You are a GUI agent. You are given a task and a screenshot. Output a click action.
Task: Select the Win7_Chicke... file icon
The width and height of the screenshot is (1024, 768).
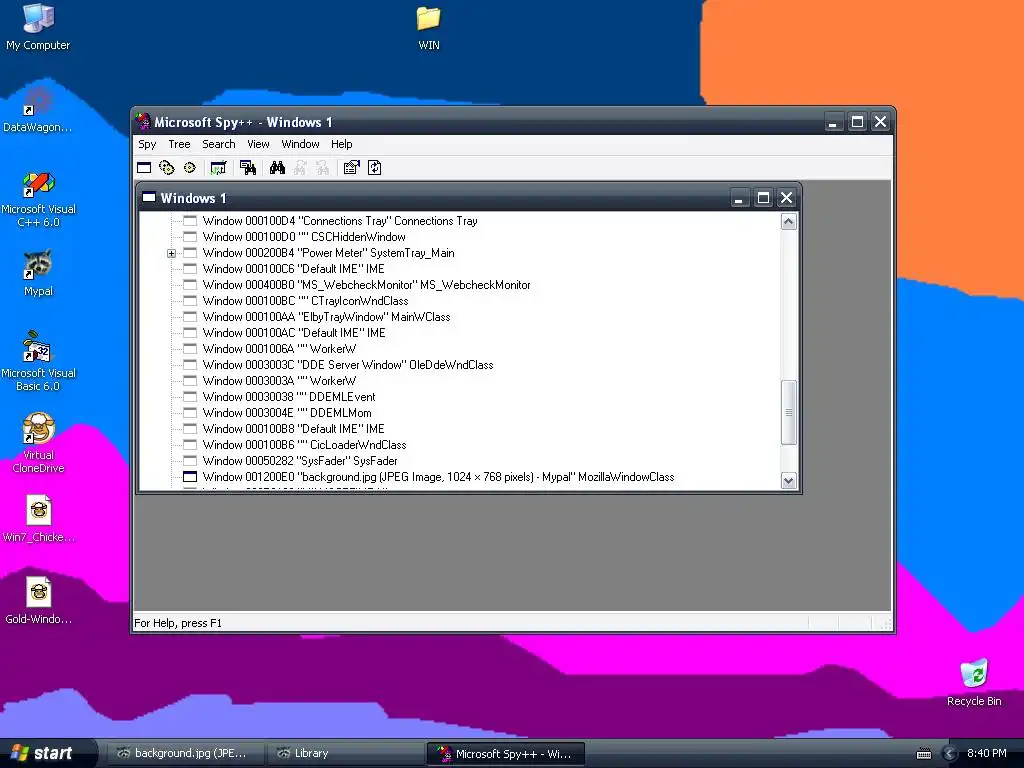click(x=39, y=519)
